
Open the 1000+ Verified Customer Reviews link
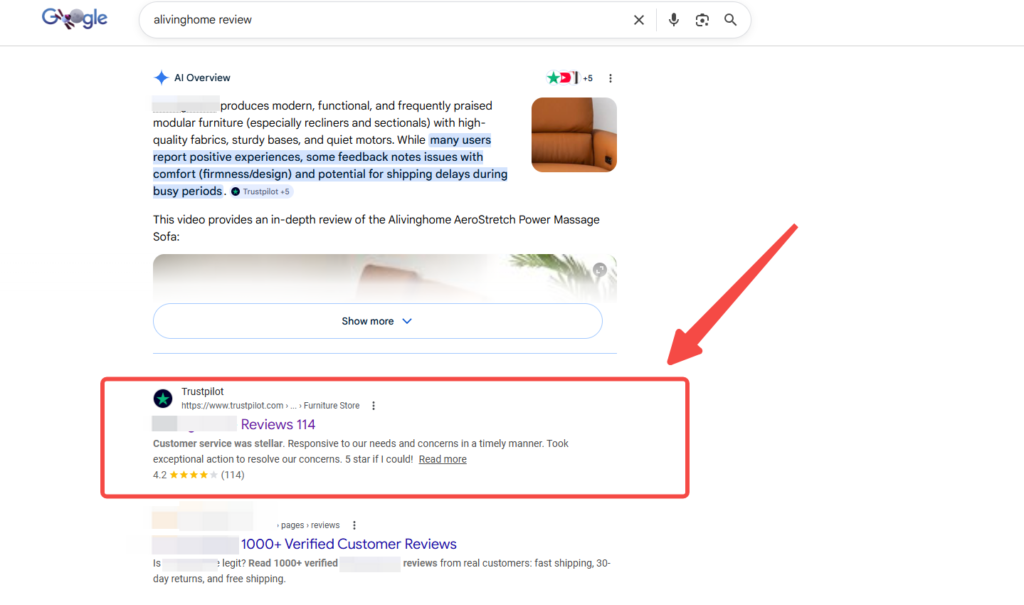tap(348, 544)
